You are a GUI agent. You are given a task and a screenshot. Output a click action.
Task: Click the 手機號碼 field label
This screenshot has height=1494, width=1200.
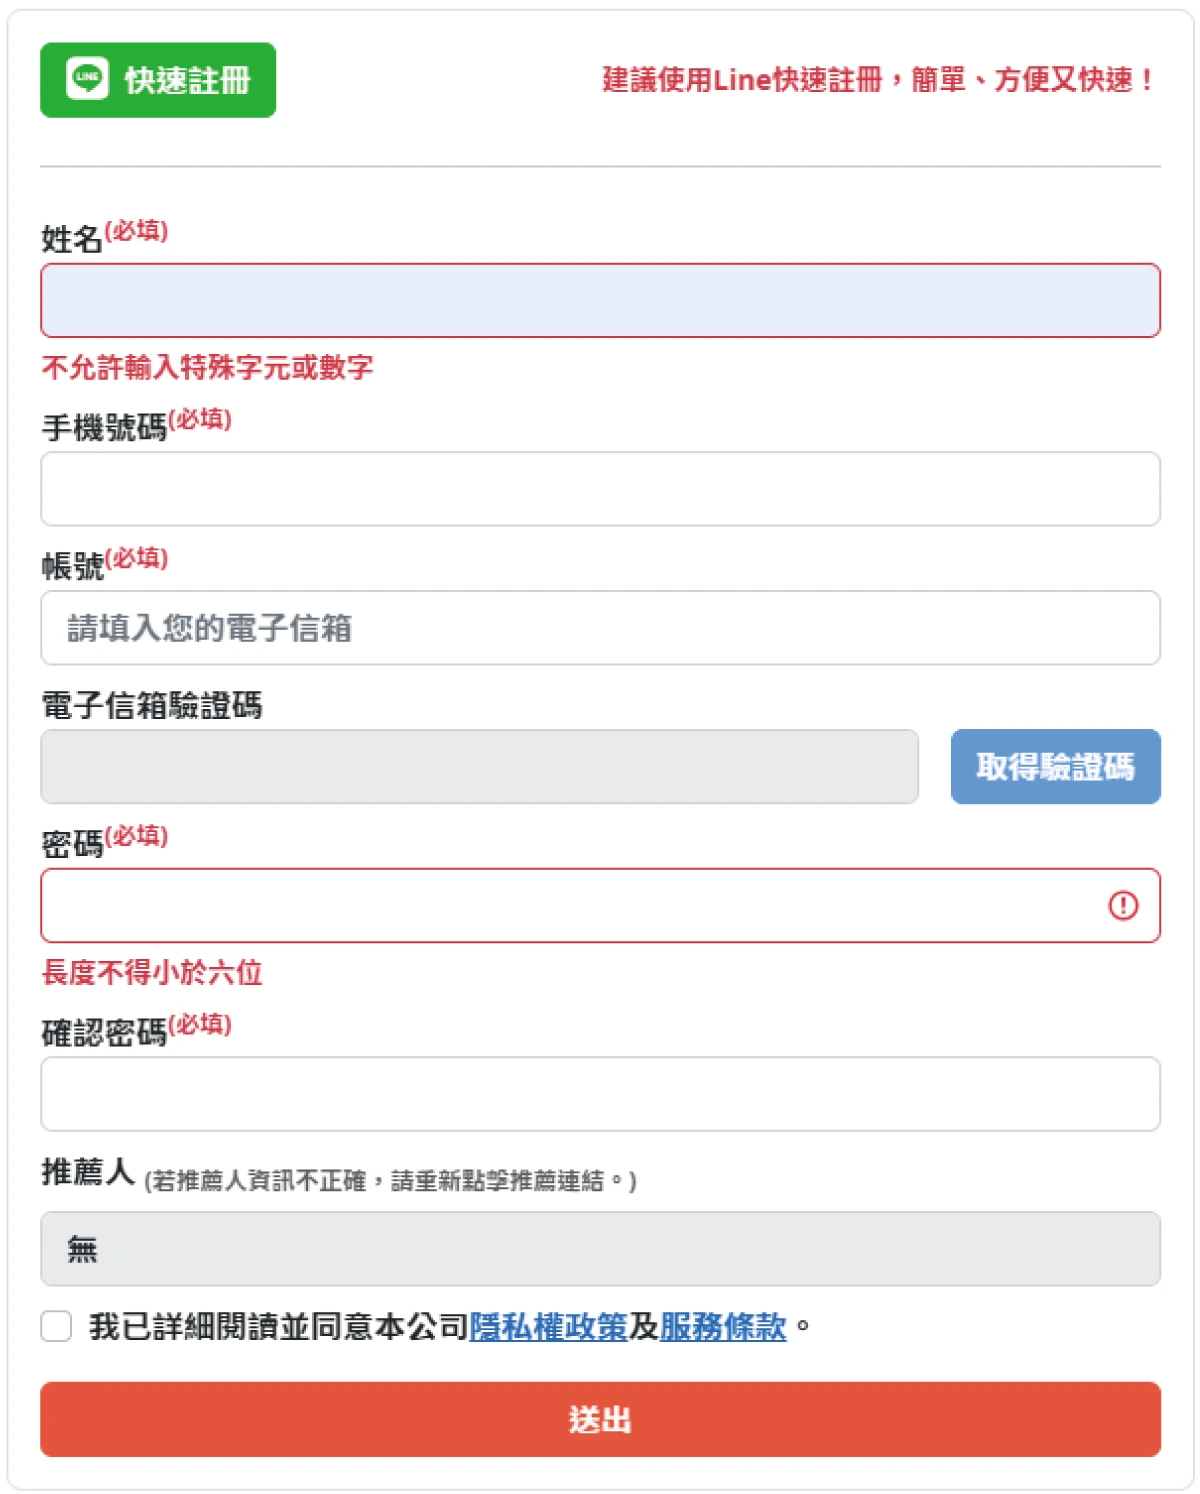click(104, 428)
